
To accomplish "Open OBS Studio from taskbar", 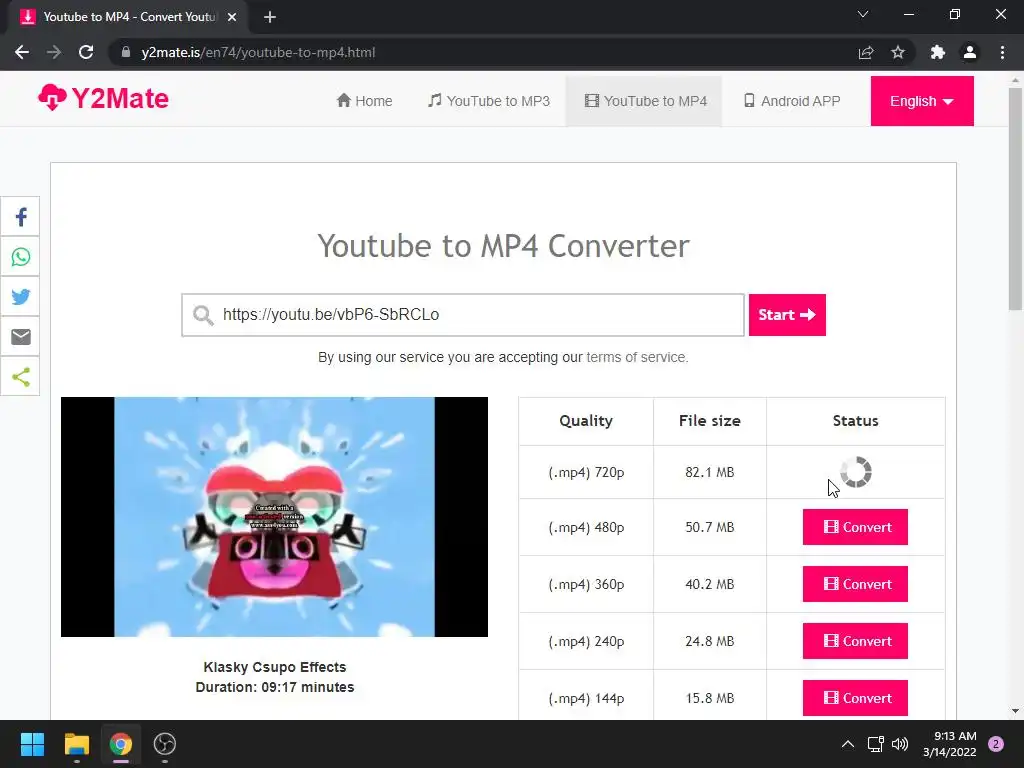I will 165,744.
